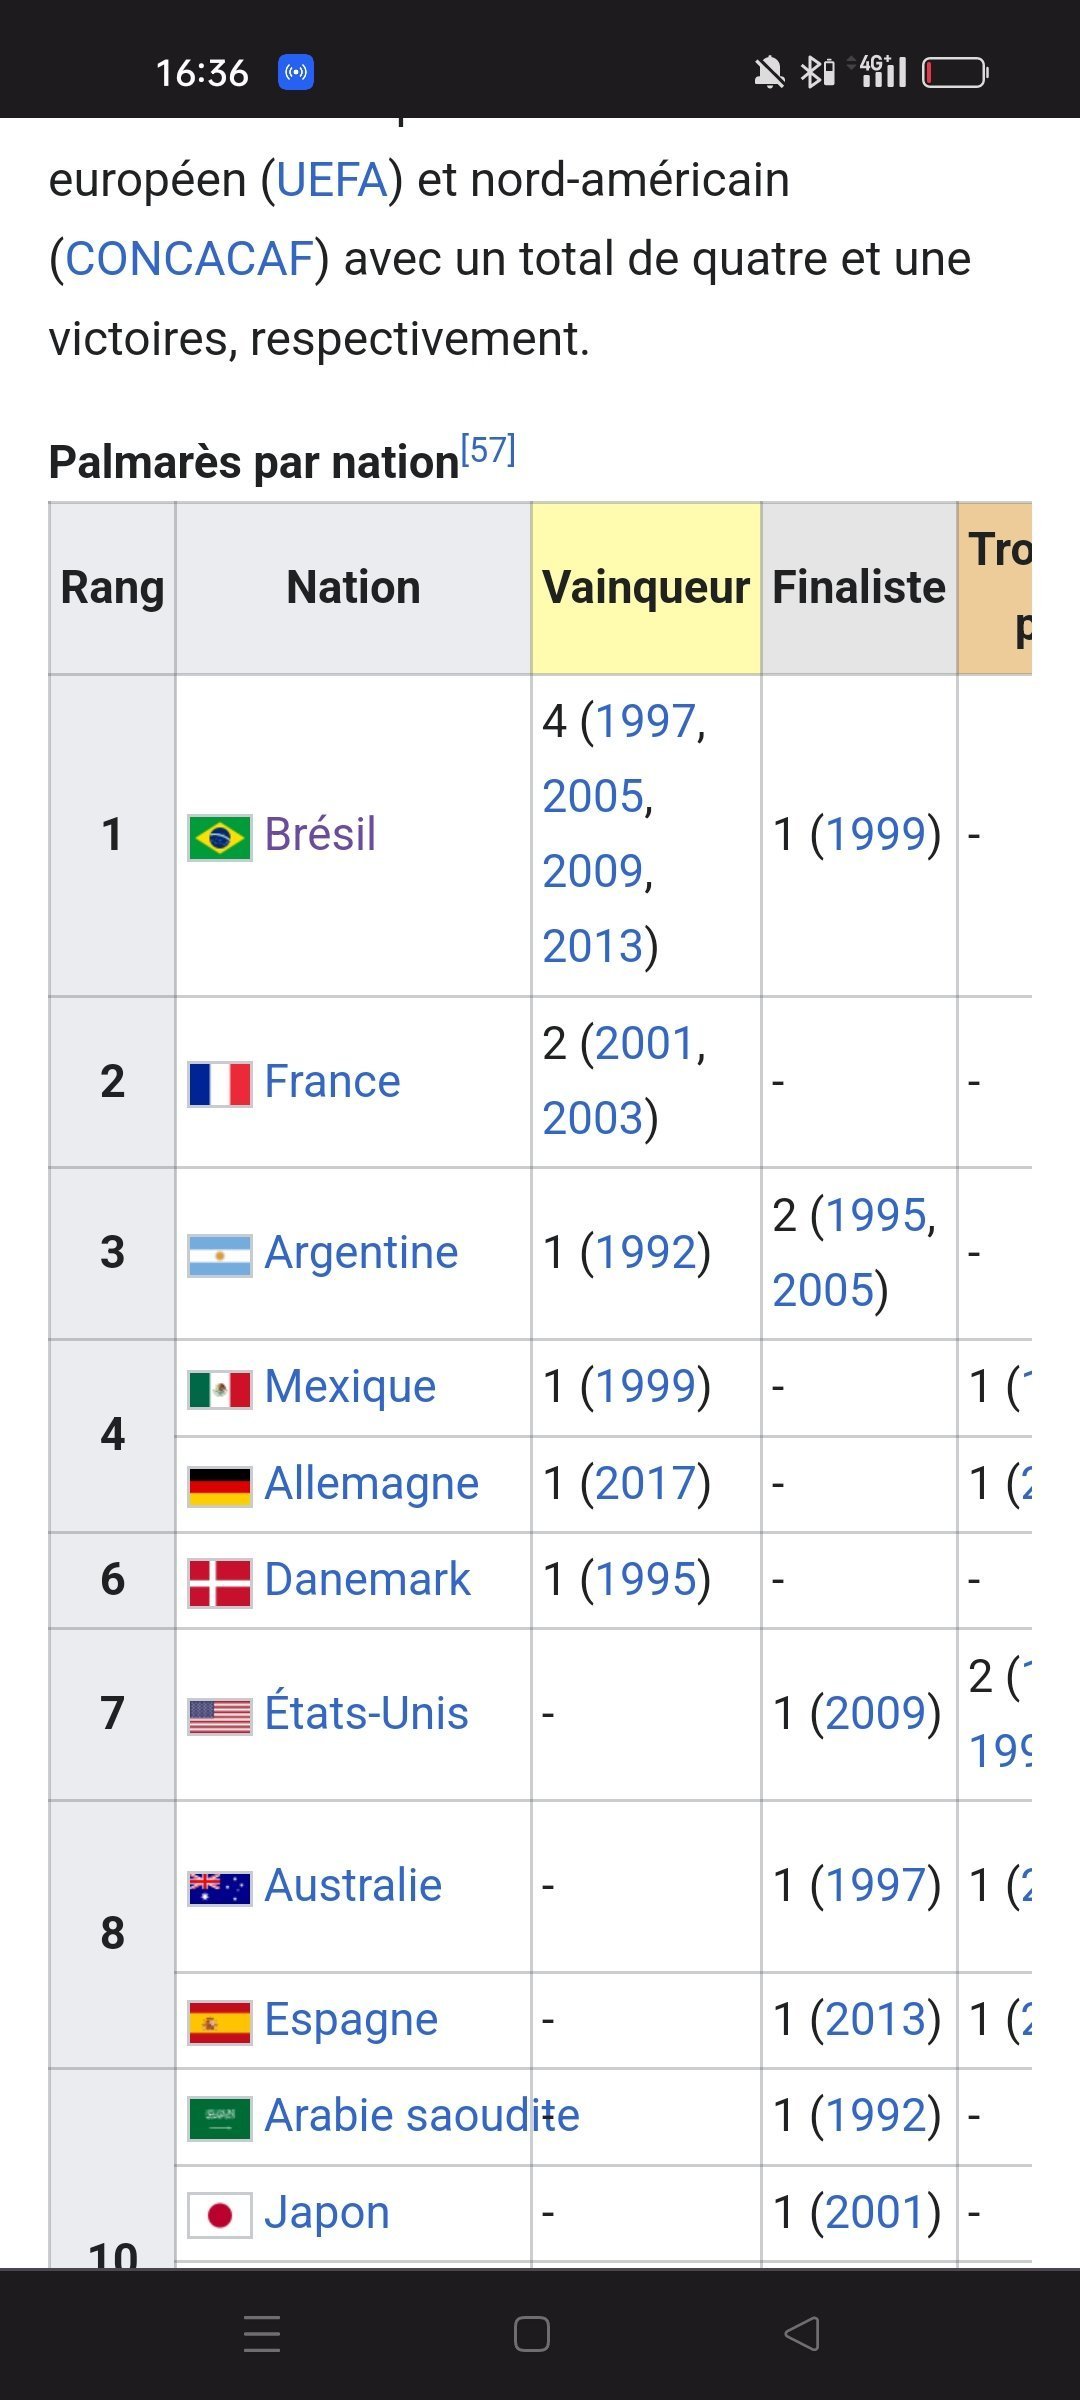Open Germany's 2017 winner year link
The image size is (1080, 2400).
coord(645,1484)
